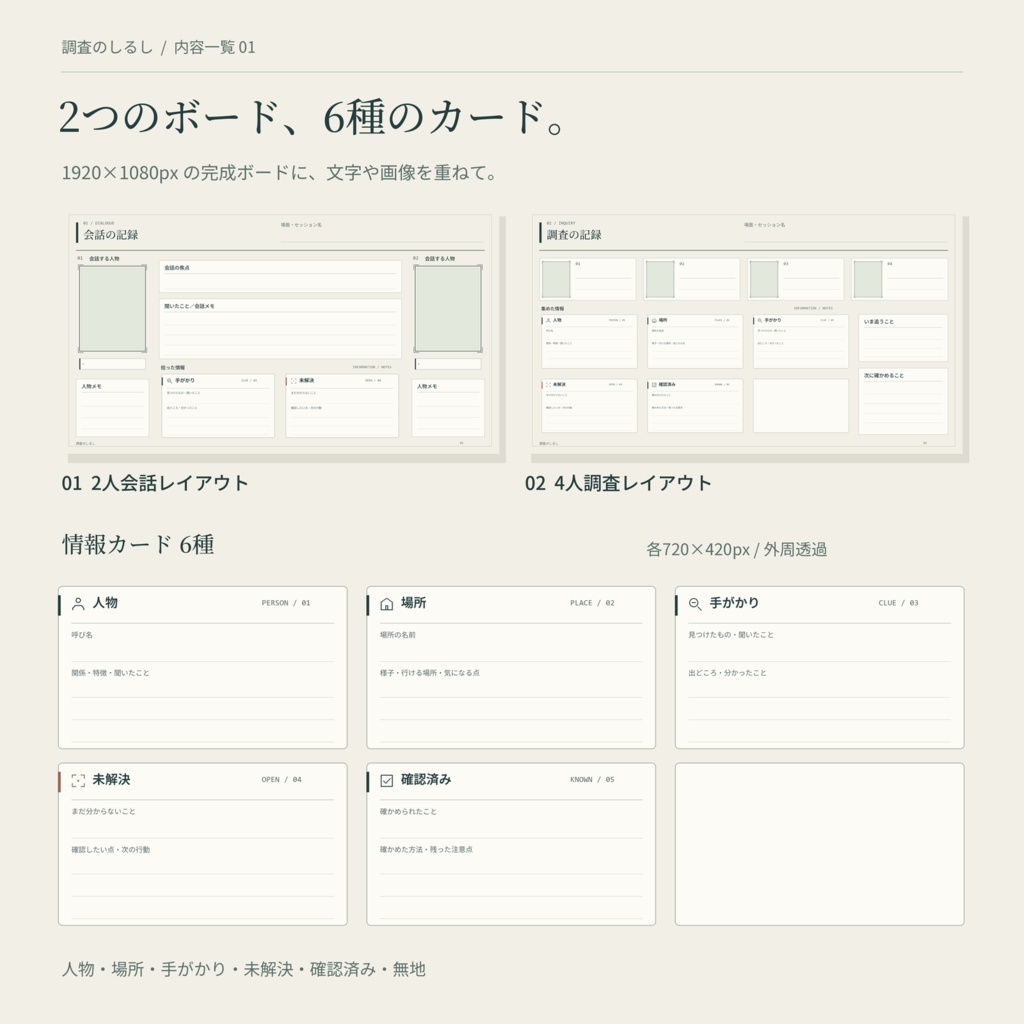Click the 見つけたもの・聞いたこと field label

click(731, 635)
